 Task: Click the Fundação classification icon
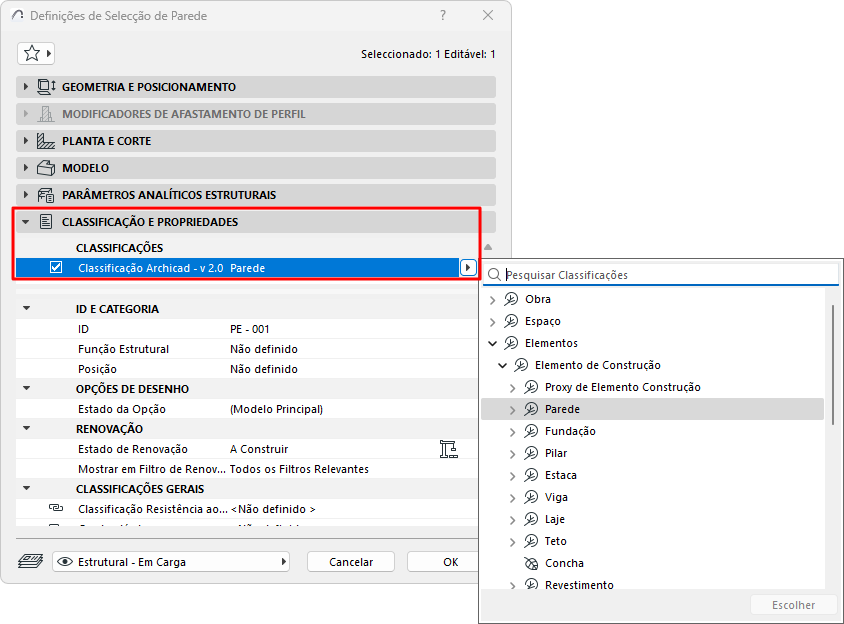[x=531, y=431]
